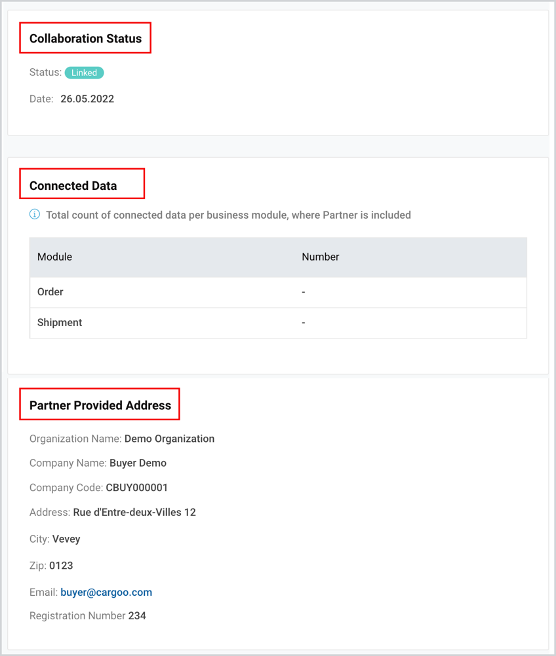The height and width of the screenshot is (656, 556).
Task: Click the company code CBUY000001
Action: click(x=137, y=488)
